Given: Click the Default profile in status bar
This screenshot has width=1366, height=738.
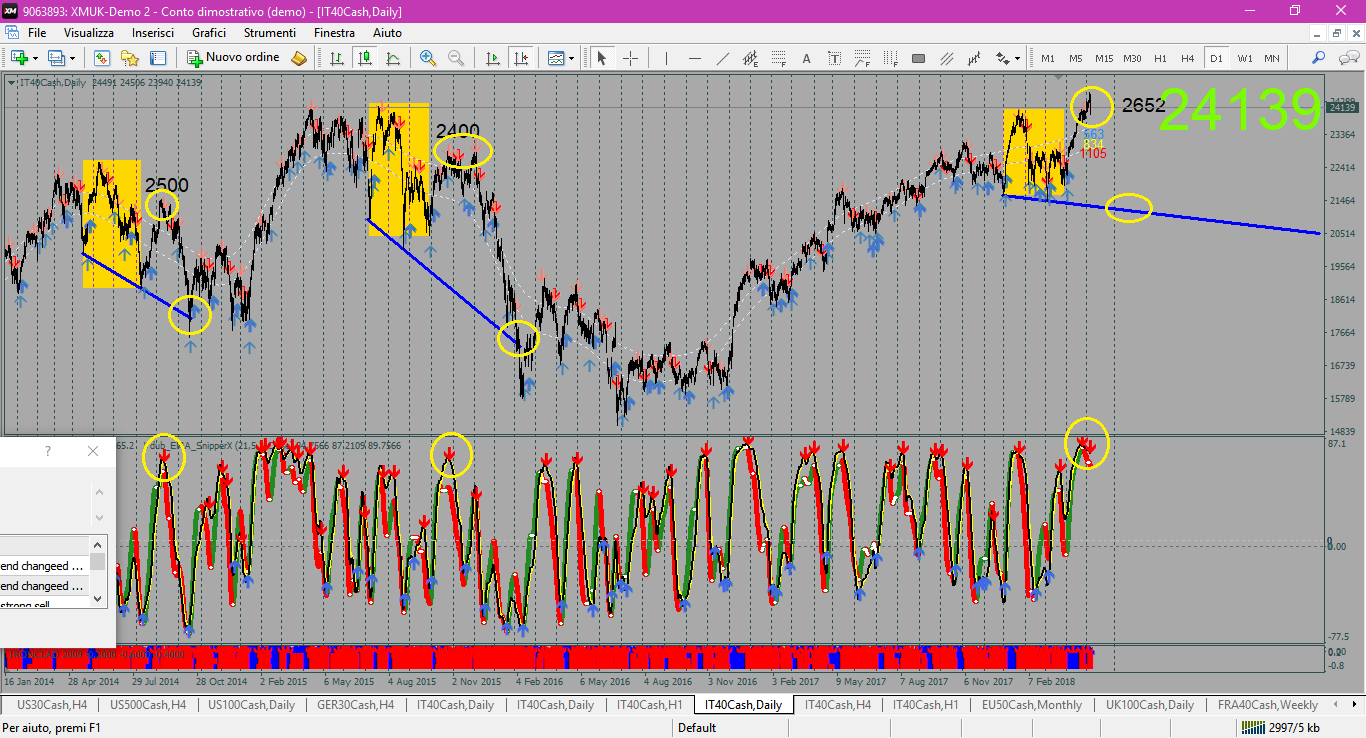Looking at the screenshot, I should 697,728.
